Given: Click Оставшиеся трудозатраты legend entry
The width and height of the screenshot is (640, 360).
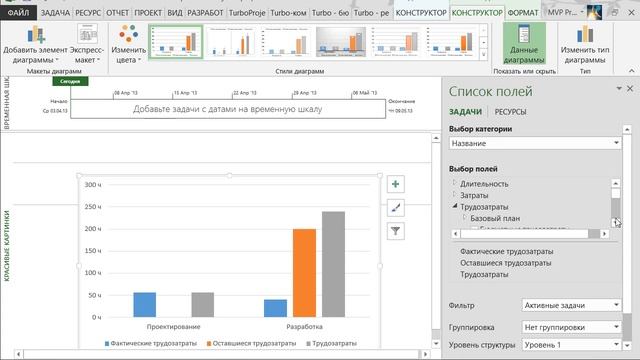Looking at the screenshot, I should [251, 343].
